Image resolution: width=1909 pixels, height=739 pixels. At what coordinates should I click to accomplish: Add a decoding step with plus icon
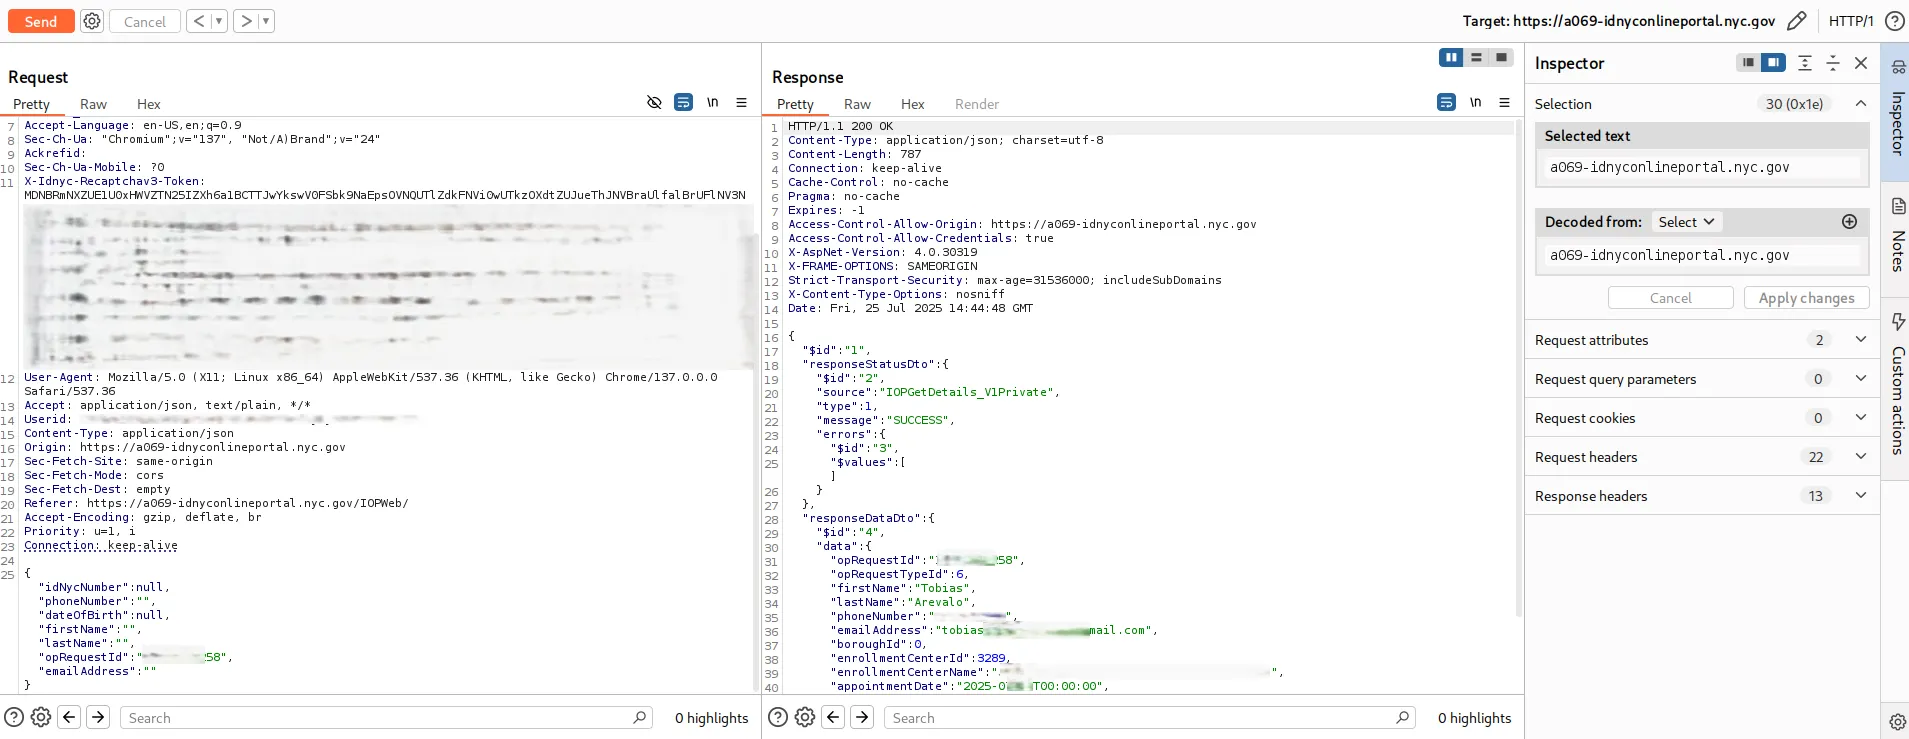tap(1849, 222)
